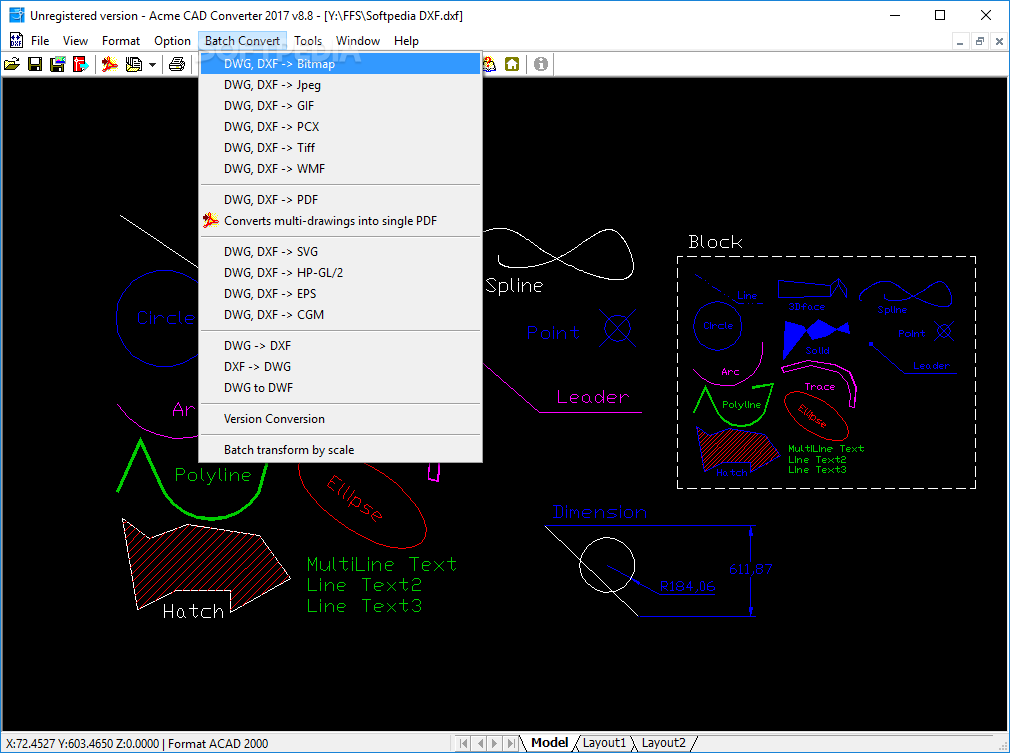Screen dimensions: 1010x753
Task: Select DWG, DXF -> PDF
Action: coord(341,200)
